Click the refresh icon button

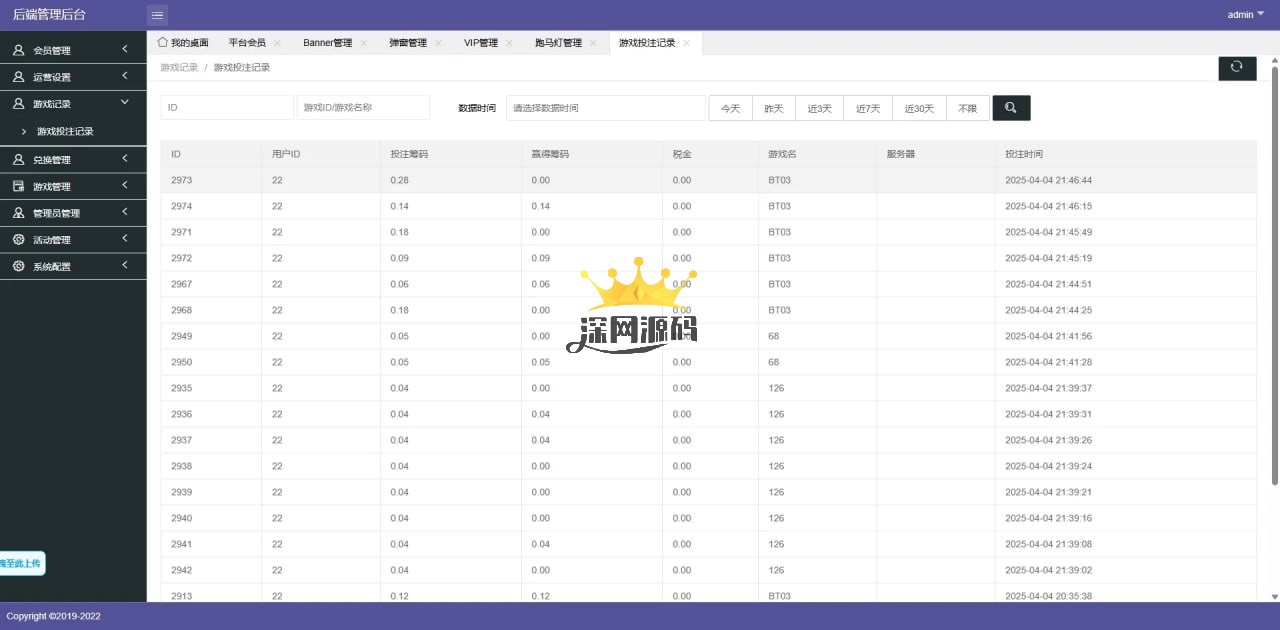pyautogui.click(x=1237, y=67)
